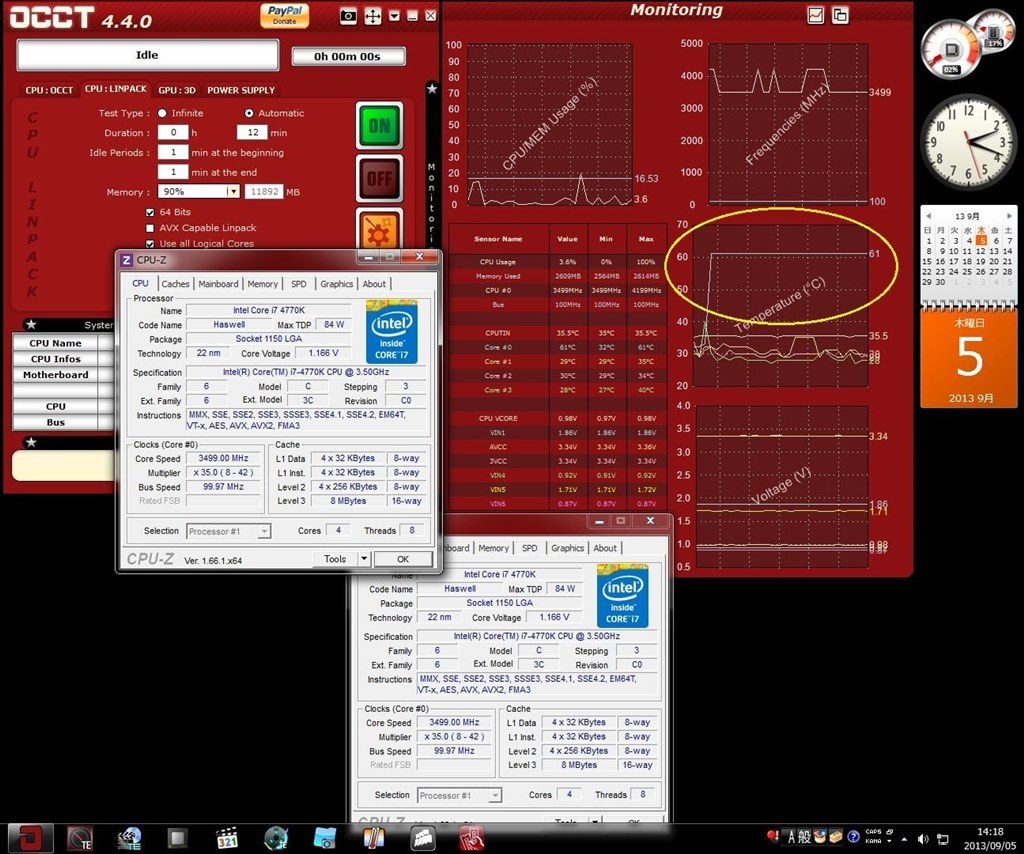The height and width of the screenshot is (854, 1024).
Task: Open the Graphics tab in front CPU-Z
Action: pos(336,284)
